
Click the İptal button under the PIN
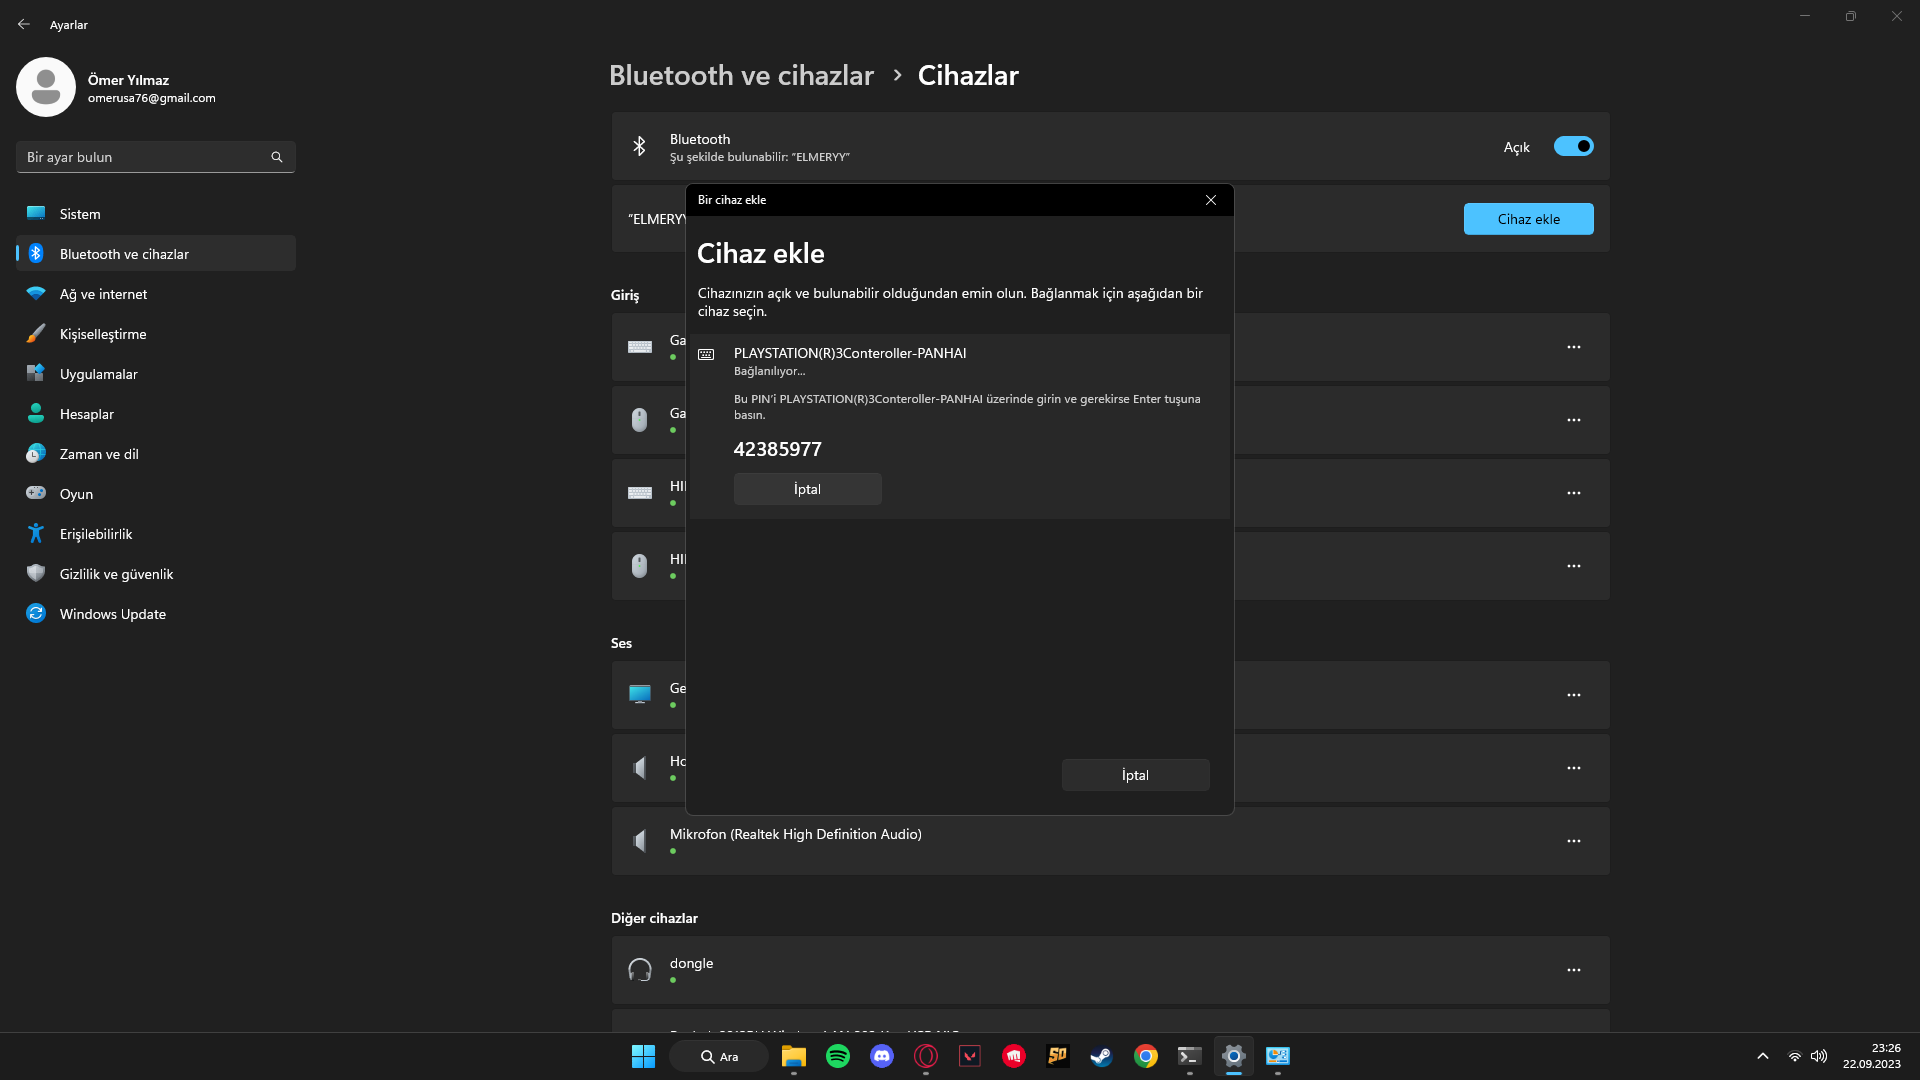click(807, 489)
